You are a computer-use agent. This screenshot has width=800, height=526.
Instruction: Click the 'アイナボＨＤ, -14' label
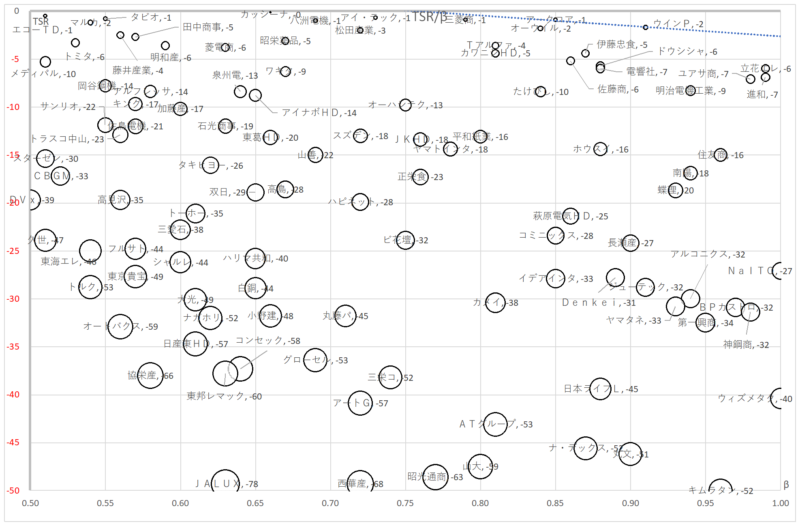[x=319, y=113]
